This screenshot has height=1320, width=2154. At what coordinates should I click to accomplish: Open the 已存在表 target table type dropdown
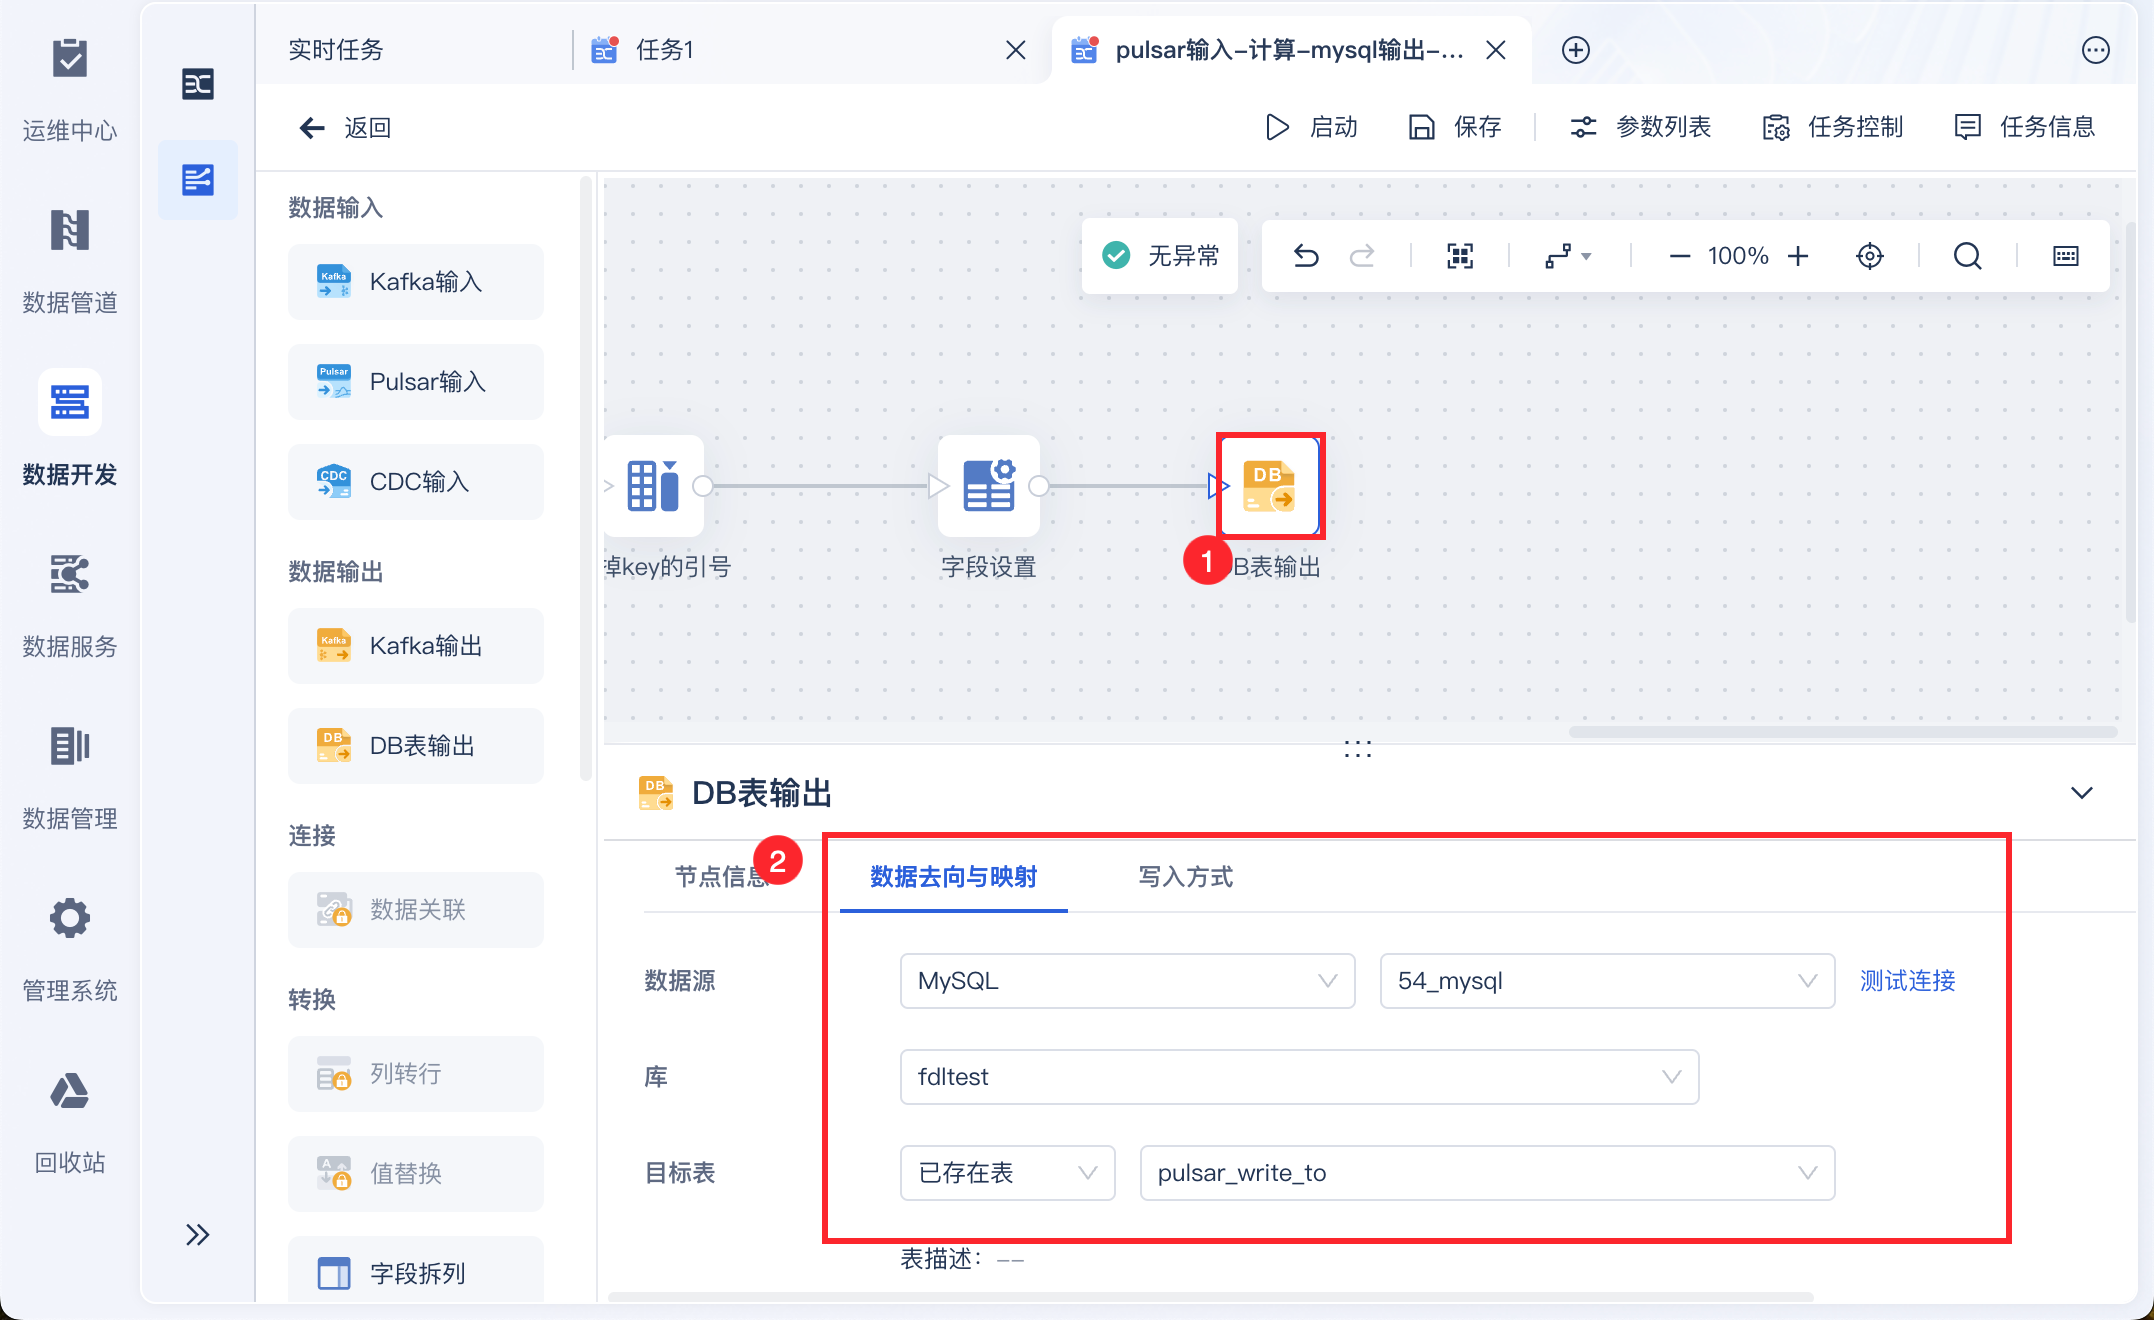pyautogui.click(x=1007, y=1173)
